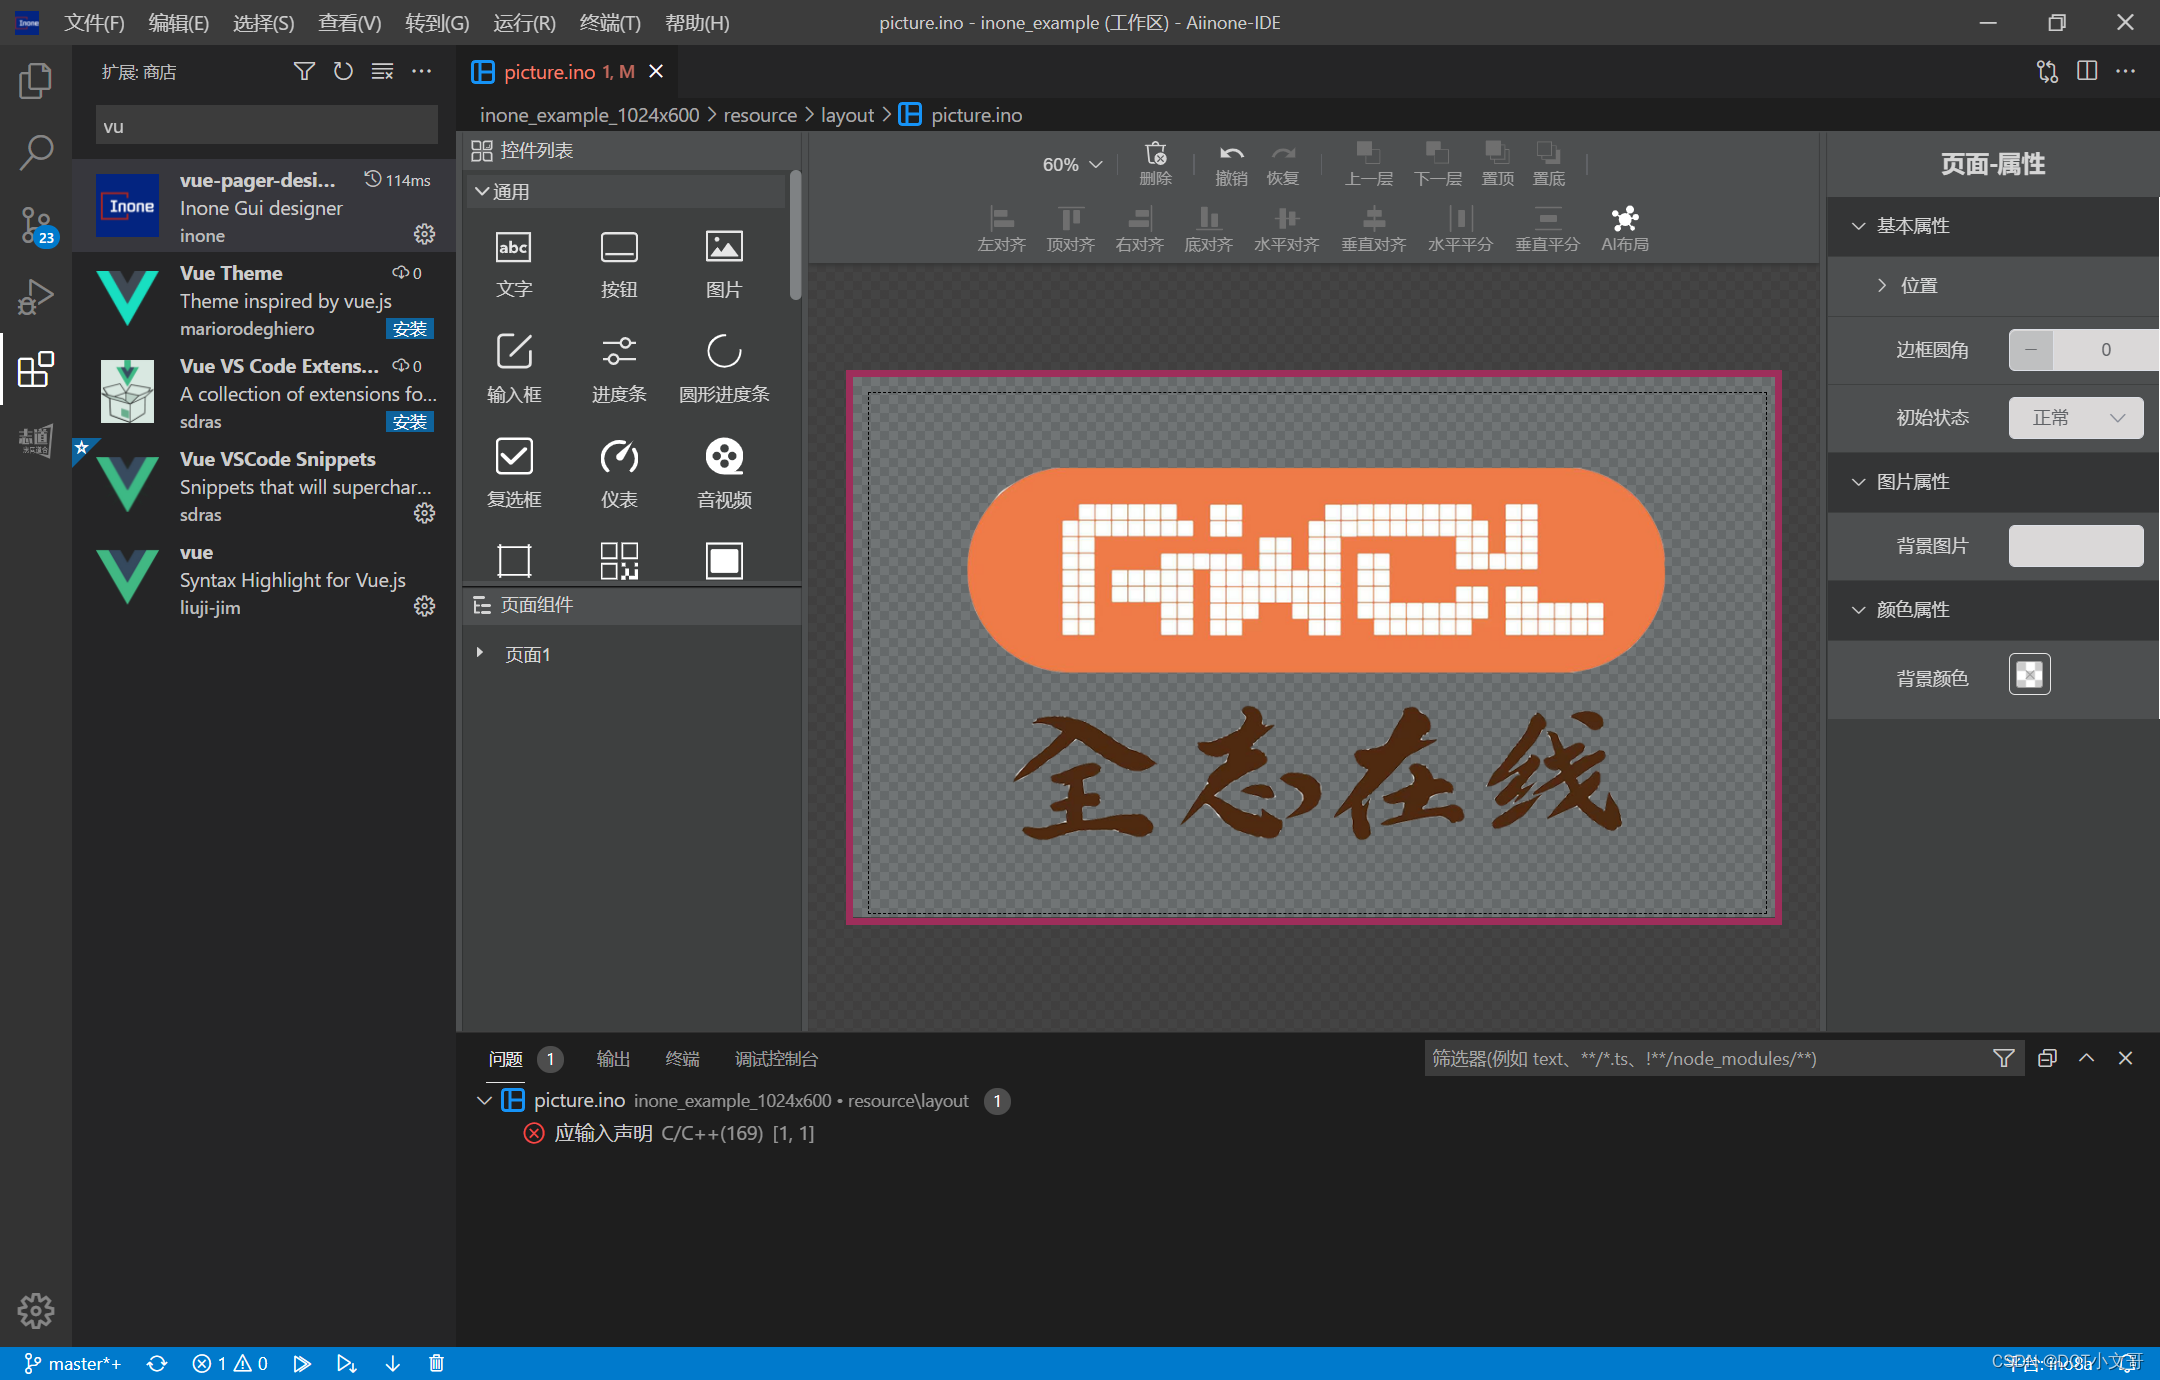Collapse the 图片属性 section

[x=1859, y=482]
